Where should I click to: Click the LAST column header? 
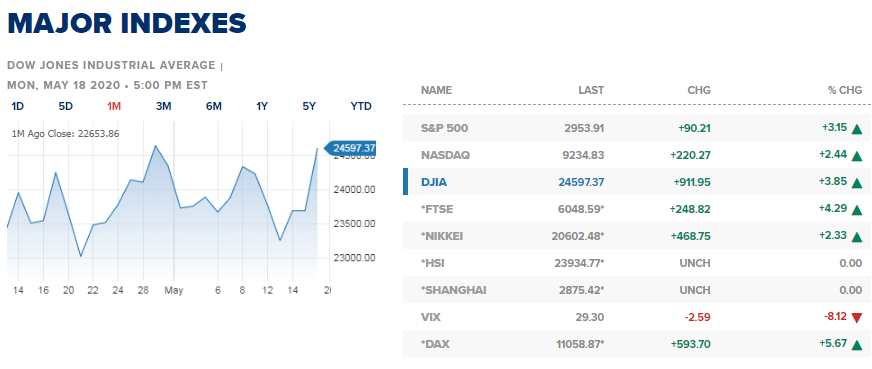tap(591, 90)
